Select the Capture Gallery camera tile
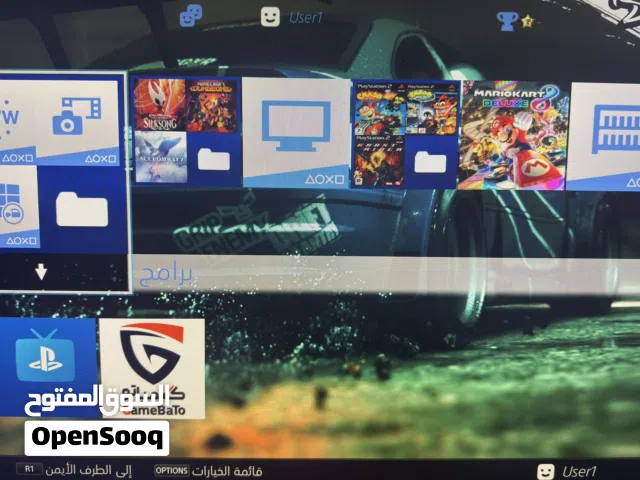Image resolution: width=640 pixels, height=480 pixels. coord(78,122)
